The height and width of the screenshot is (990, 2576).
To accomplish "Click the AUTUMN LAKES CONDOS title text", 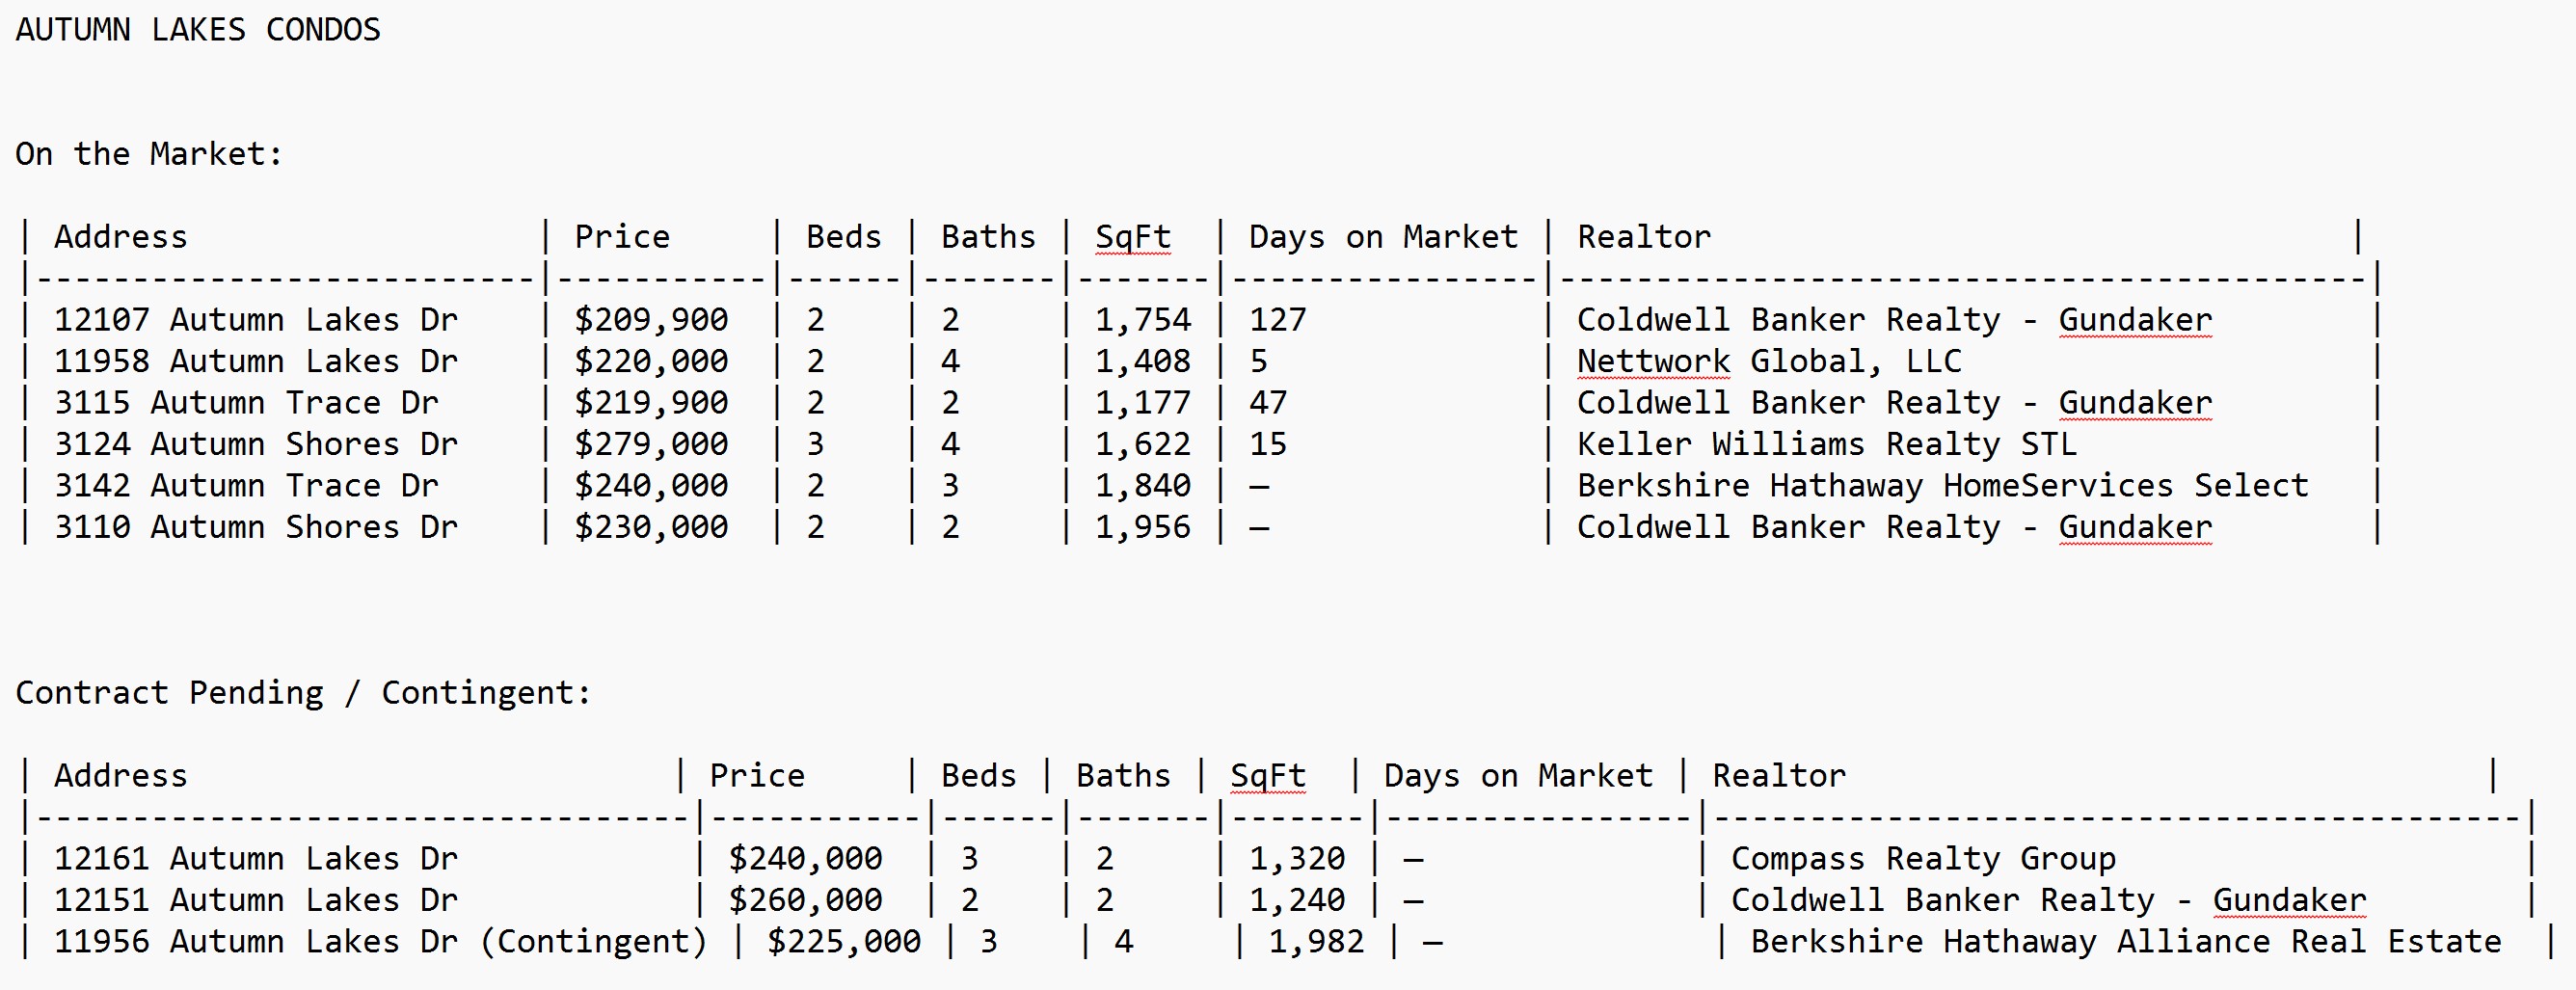I will click(x=198, y=30).
